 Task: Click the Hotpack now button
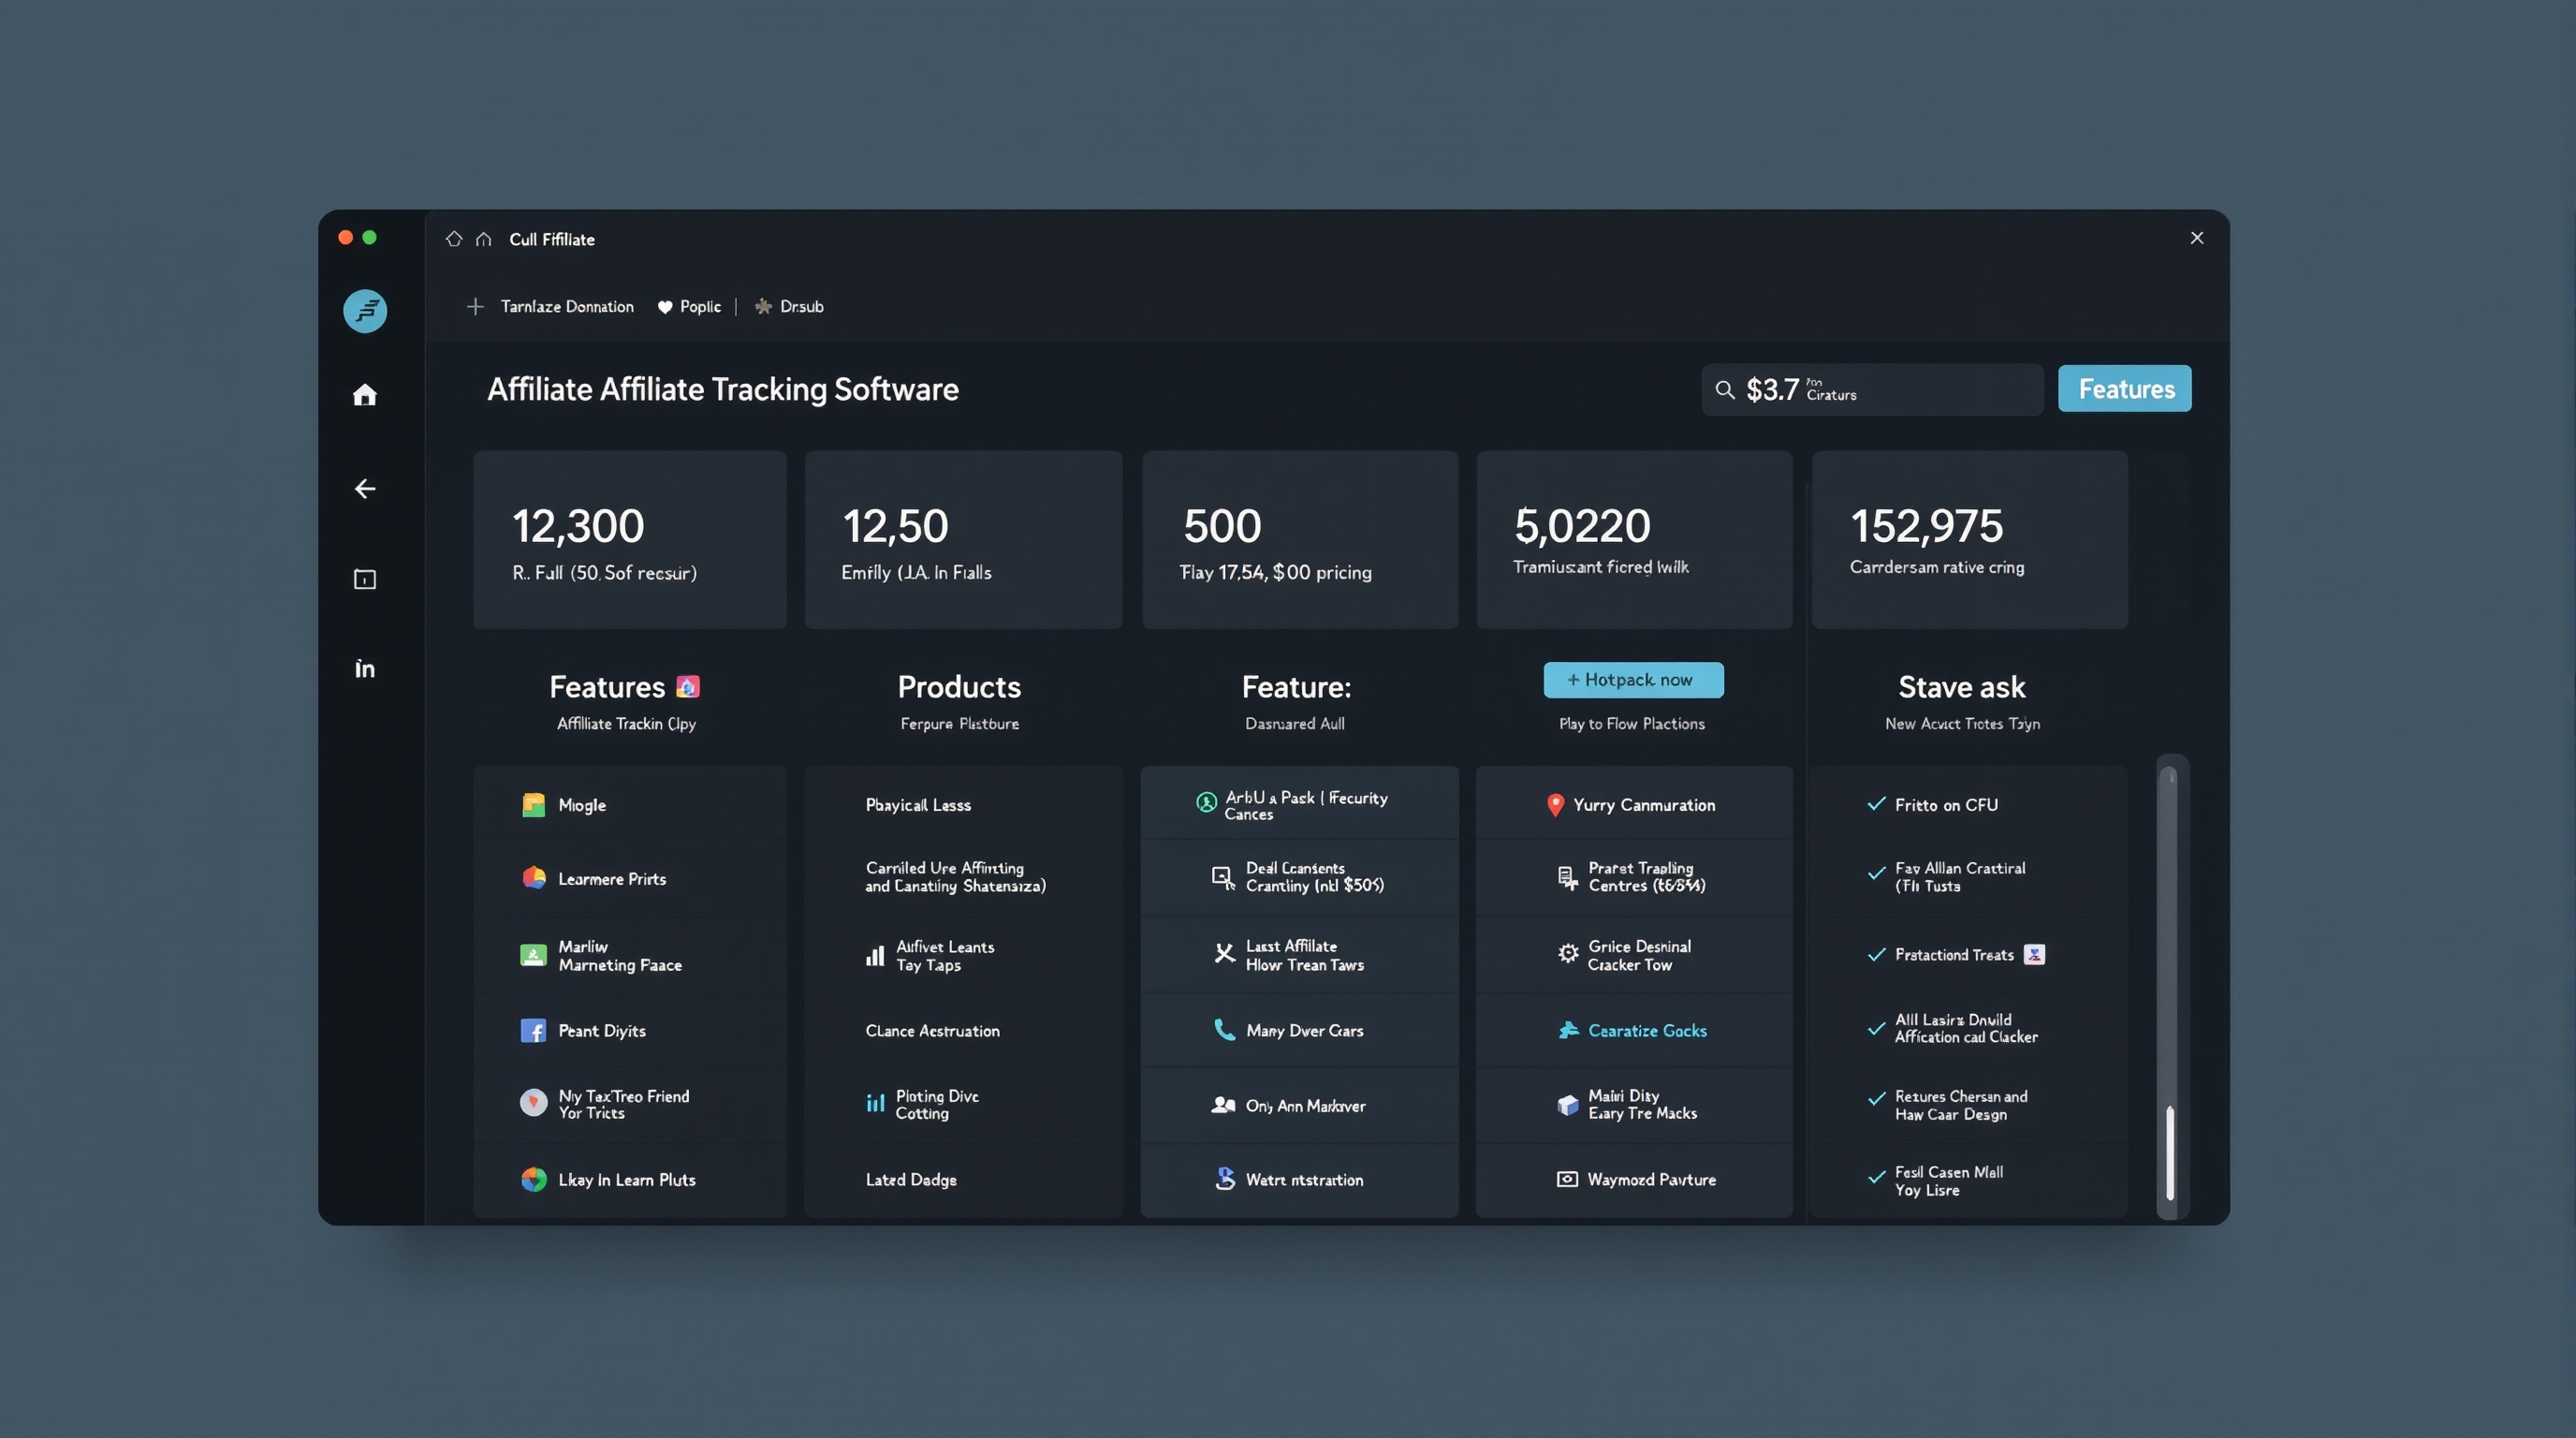pyautogui.click(x=1633, y=680)
